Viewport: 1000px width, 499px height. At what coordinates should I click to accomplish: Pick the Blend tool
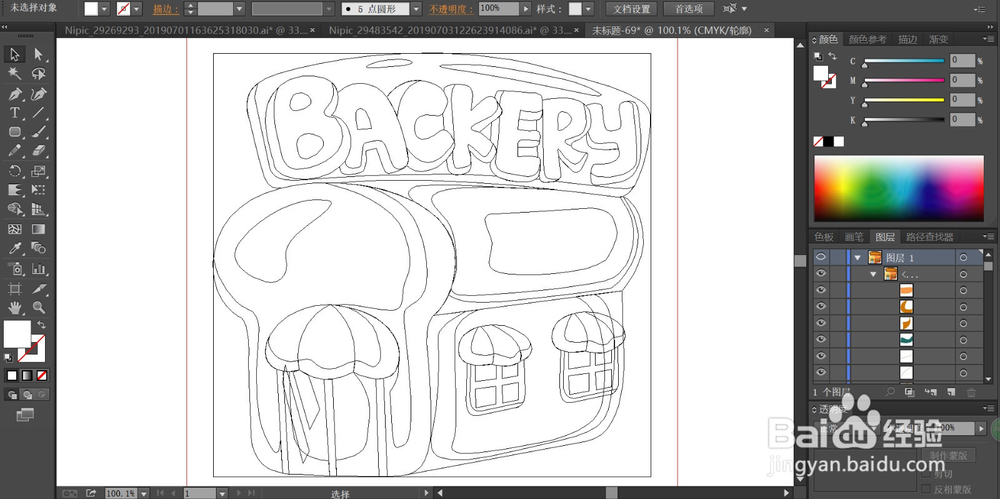[38, 248]
